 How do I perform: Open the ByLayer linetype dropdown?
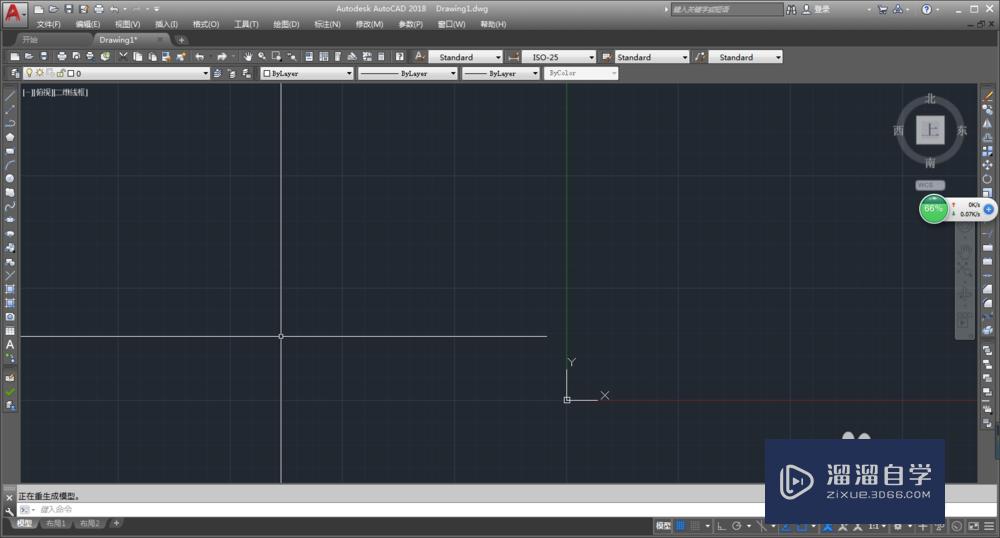(408, 73)
